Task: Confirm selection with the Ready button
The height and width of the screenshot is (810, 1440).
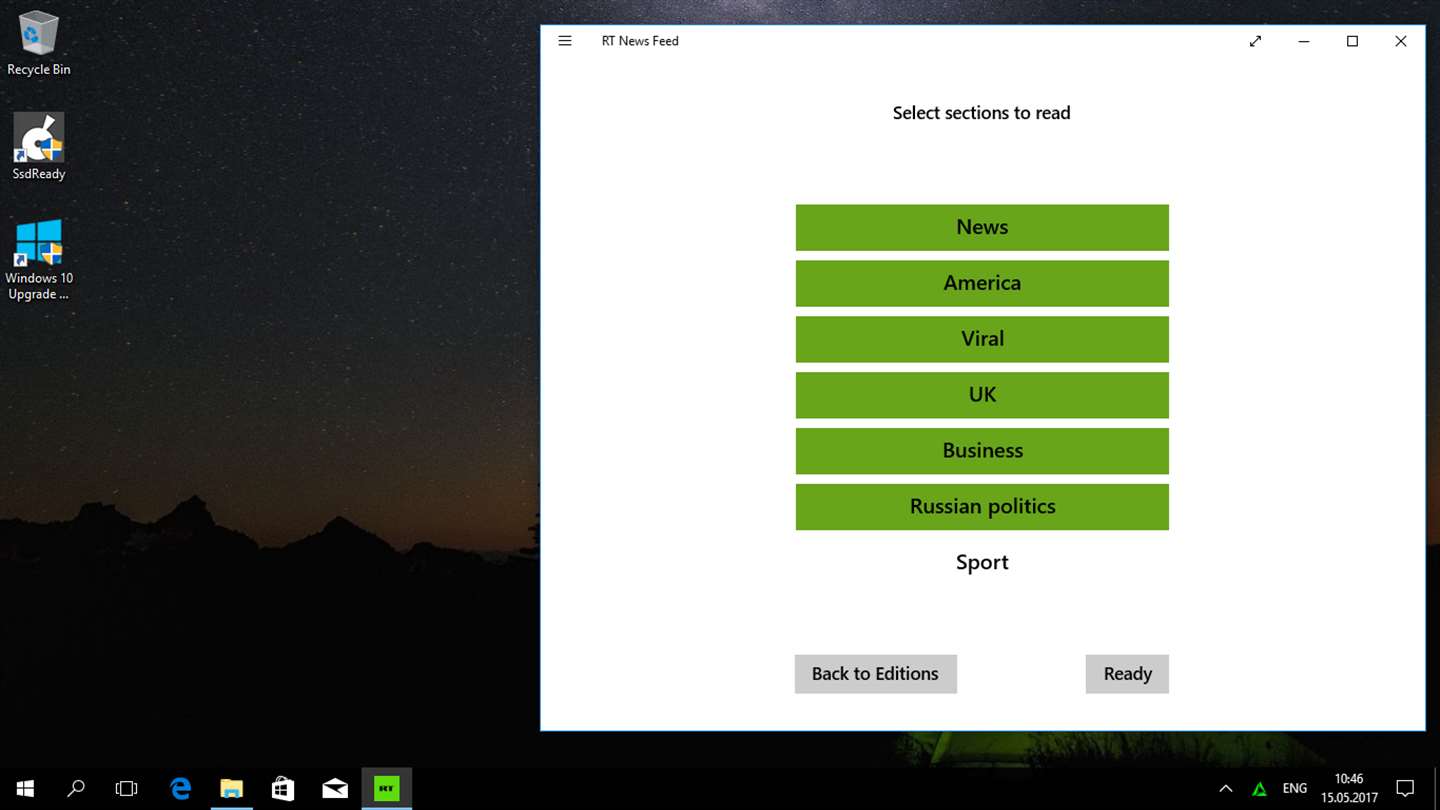Action: pos(1127,674)
